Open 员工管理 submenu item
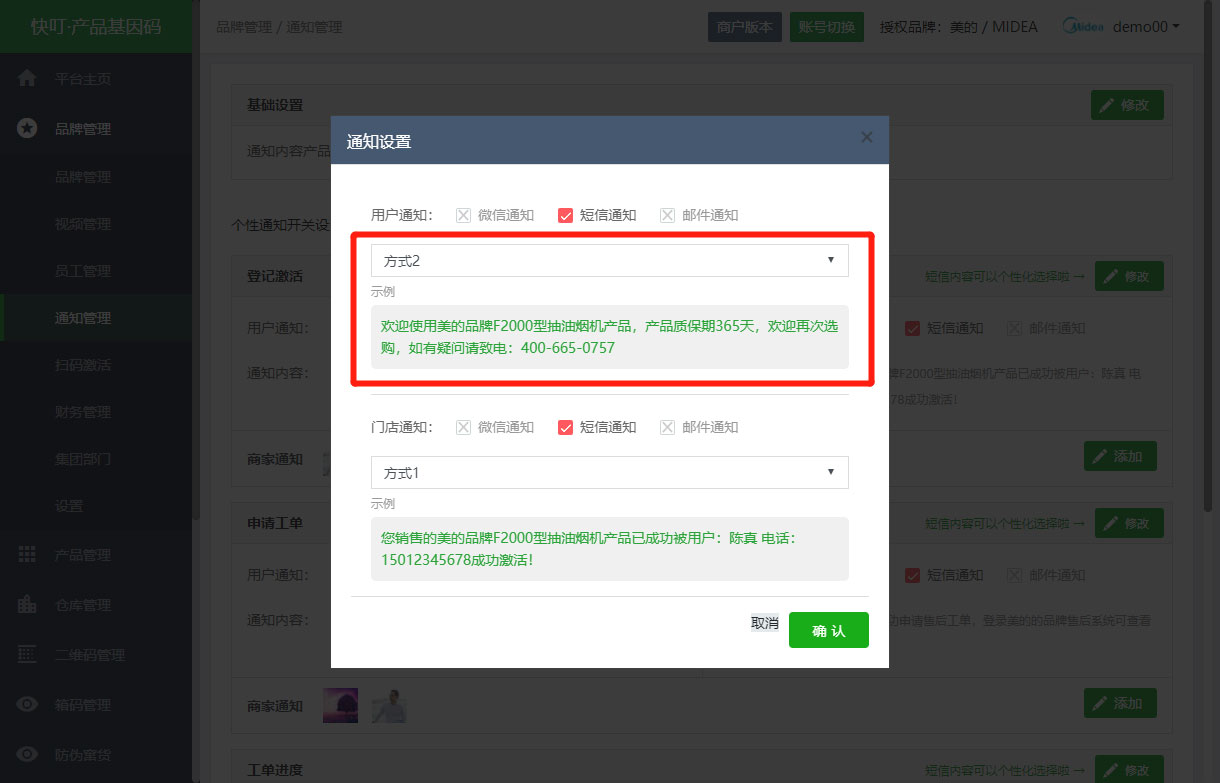Viewport: 1220px width, 783px height. (96, 271)
